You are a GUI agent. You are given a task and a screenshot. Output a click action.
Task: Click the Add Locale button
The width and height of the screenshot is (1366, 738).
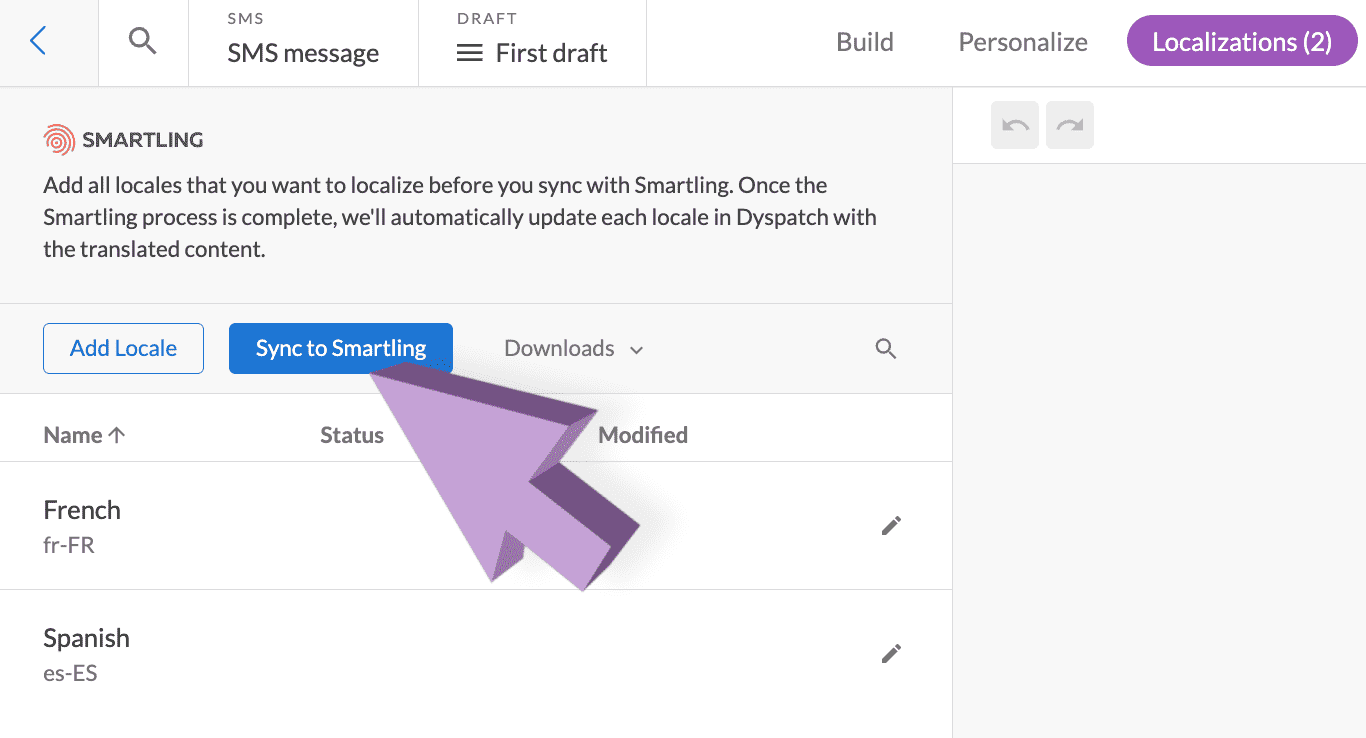[x=123, y=348]
